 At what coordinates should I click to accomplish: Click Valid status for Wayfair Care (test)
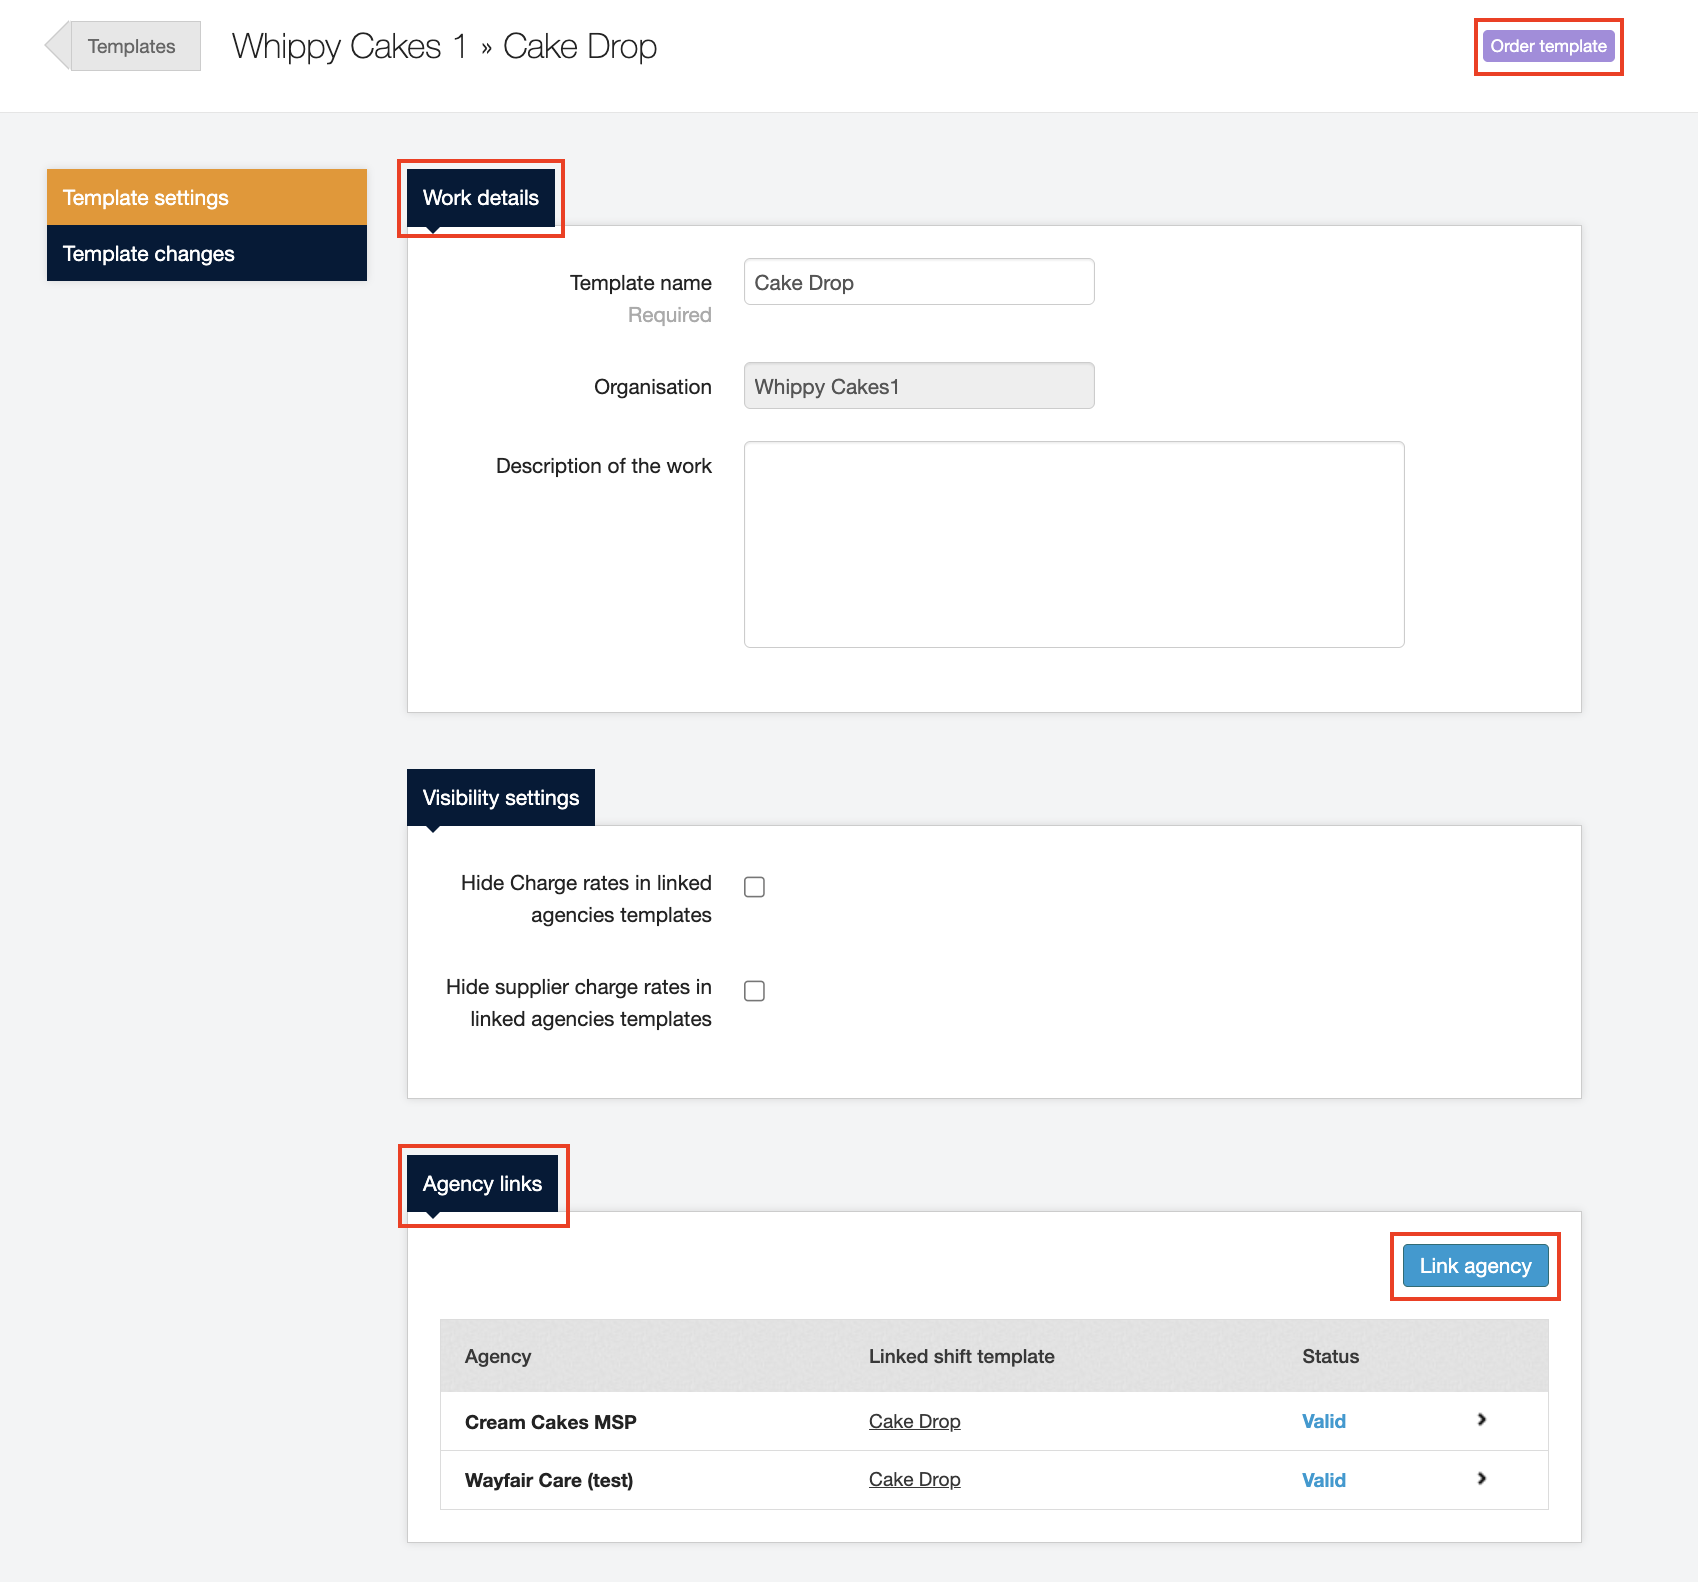coord(1323,1480)
